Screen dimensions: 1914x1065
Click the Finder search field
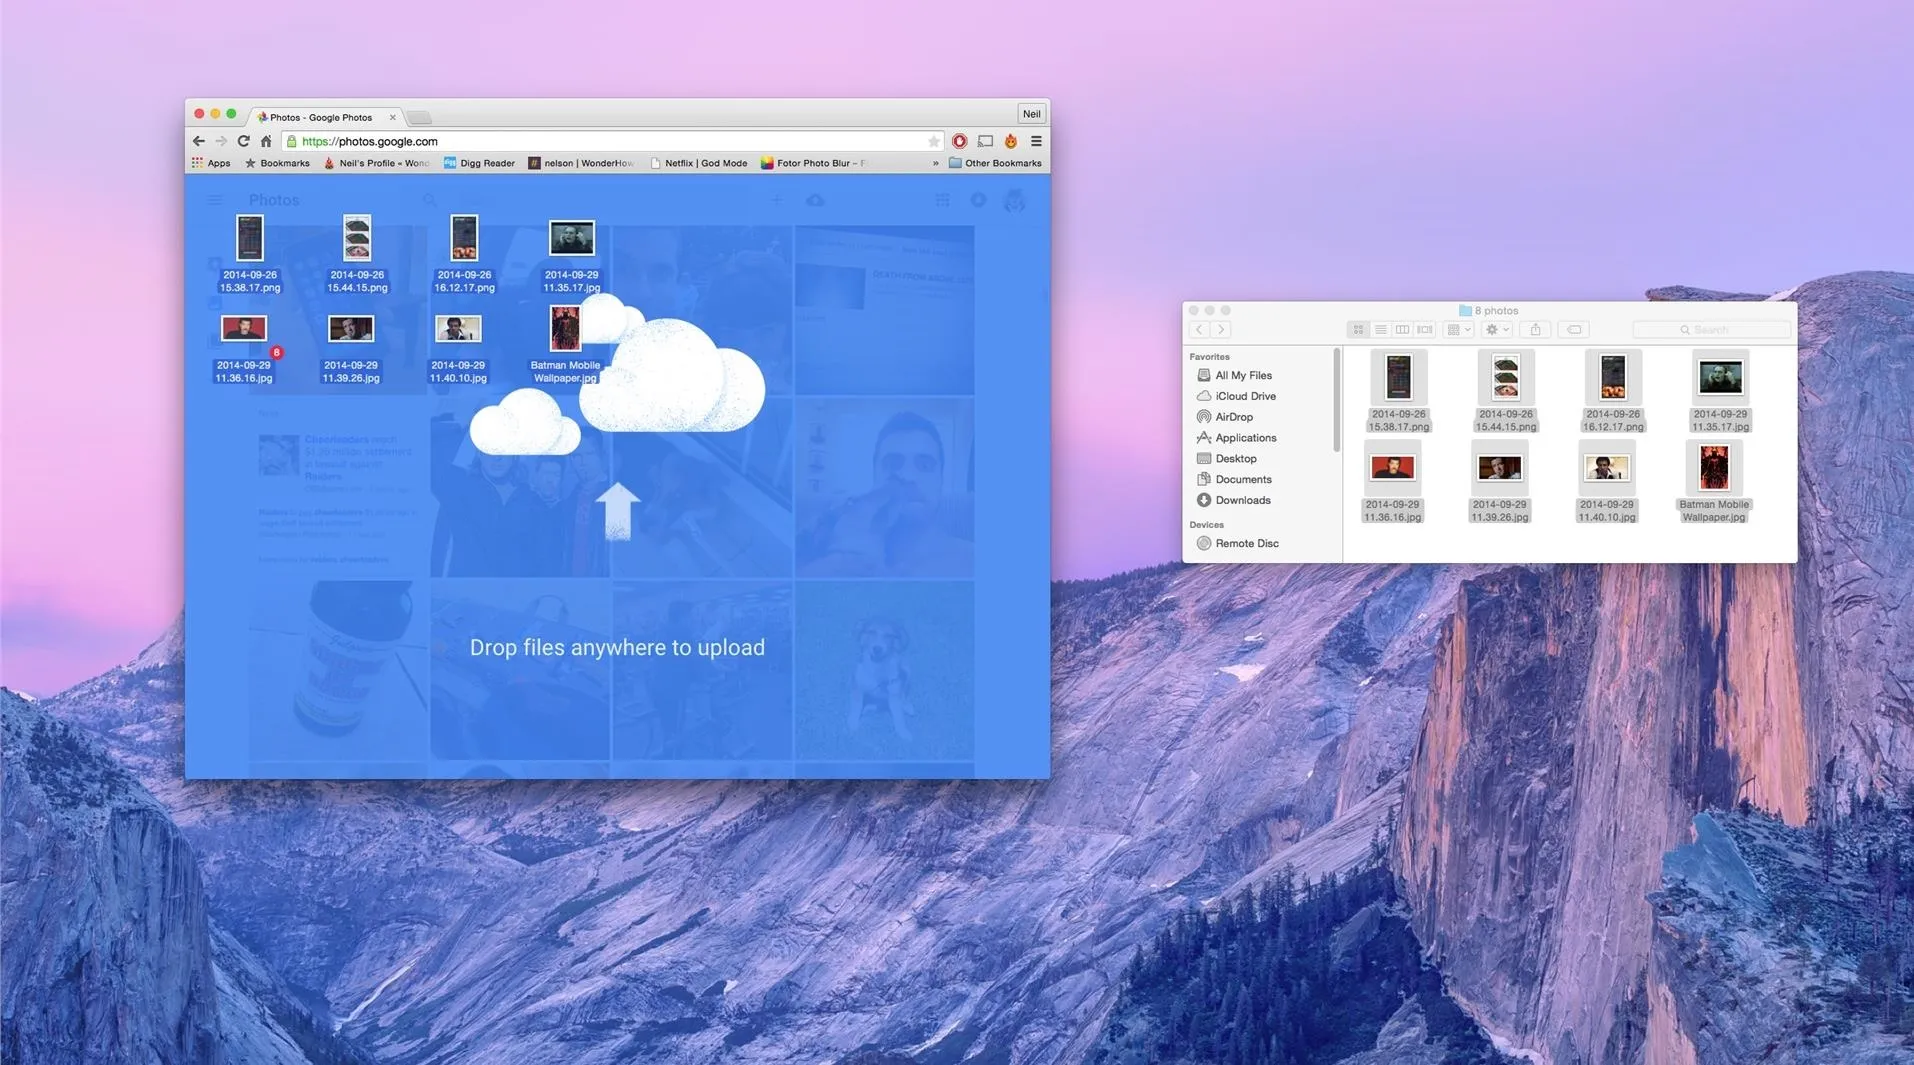1711,329
